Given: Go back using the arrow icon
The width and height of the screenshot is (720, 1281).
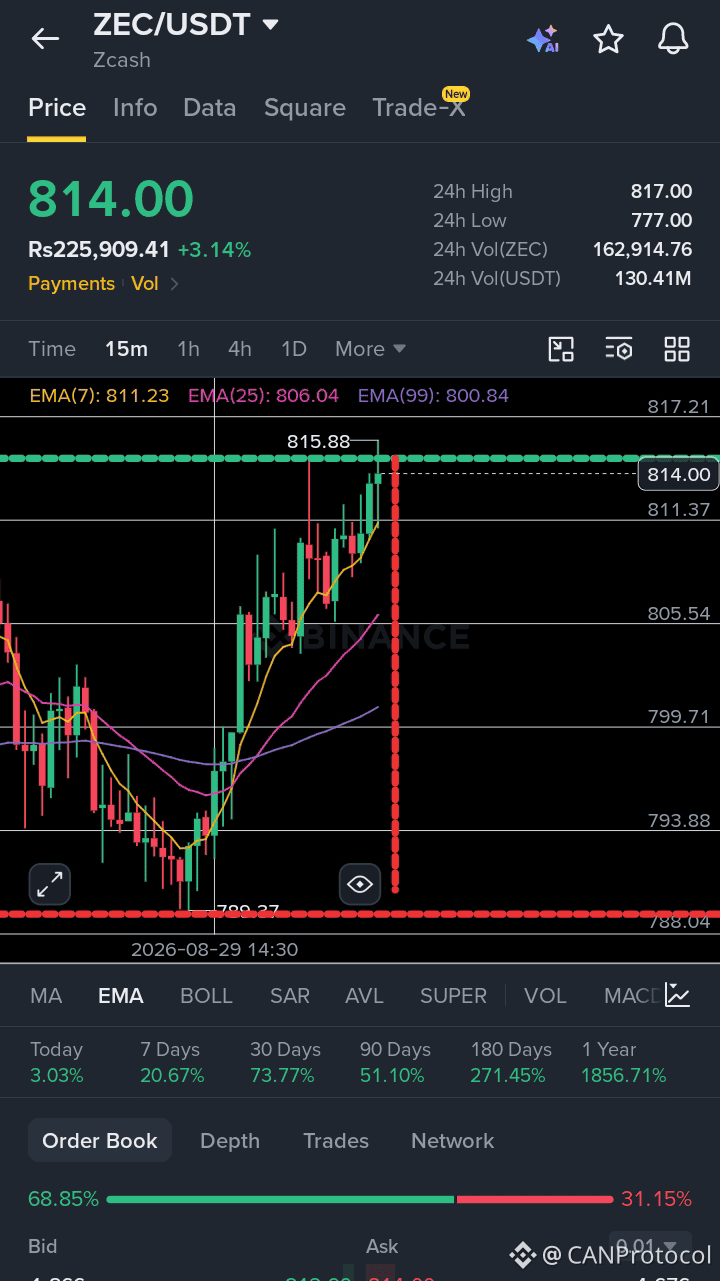Looking at the screenshot, I should coord(45,39).
